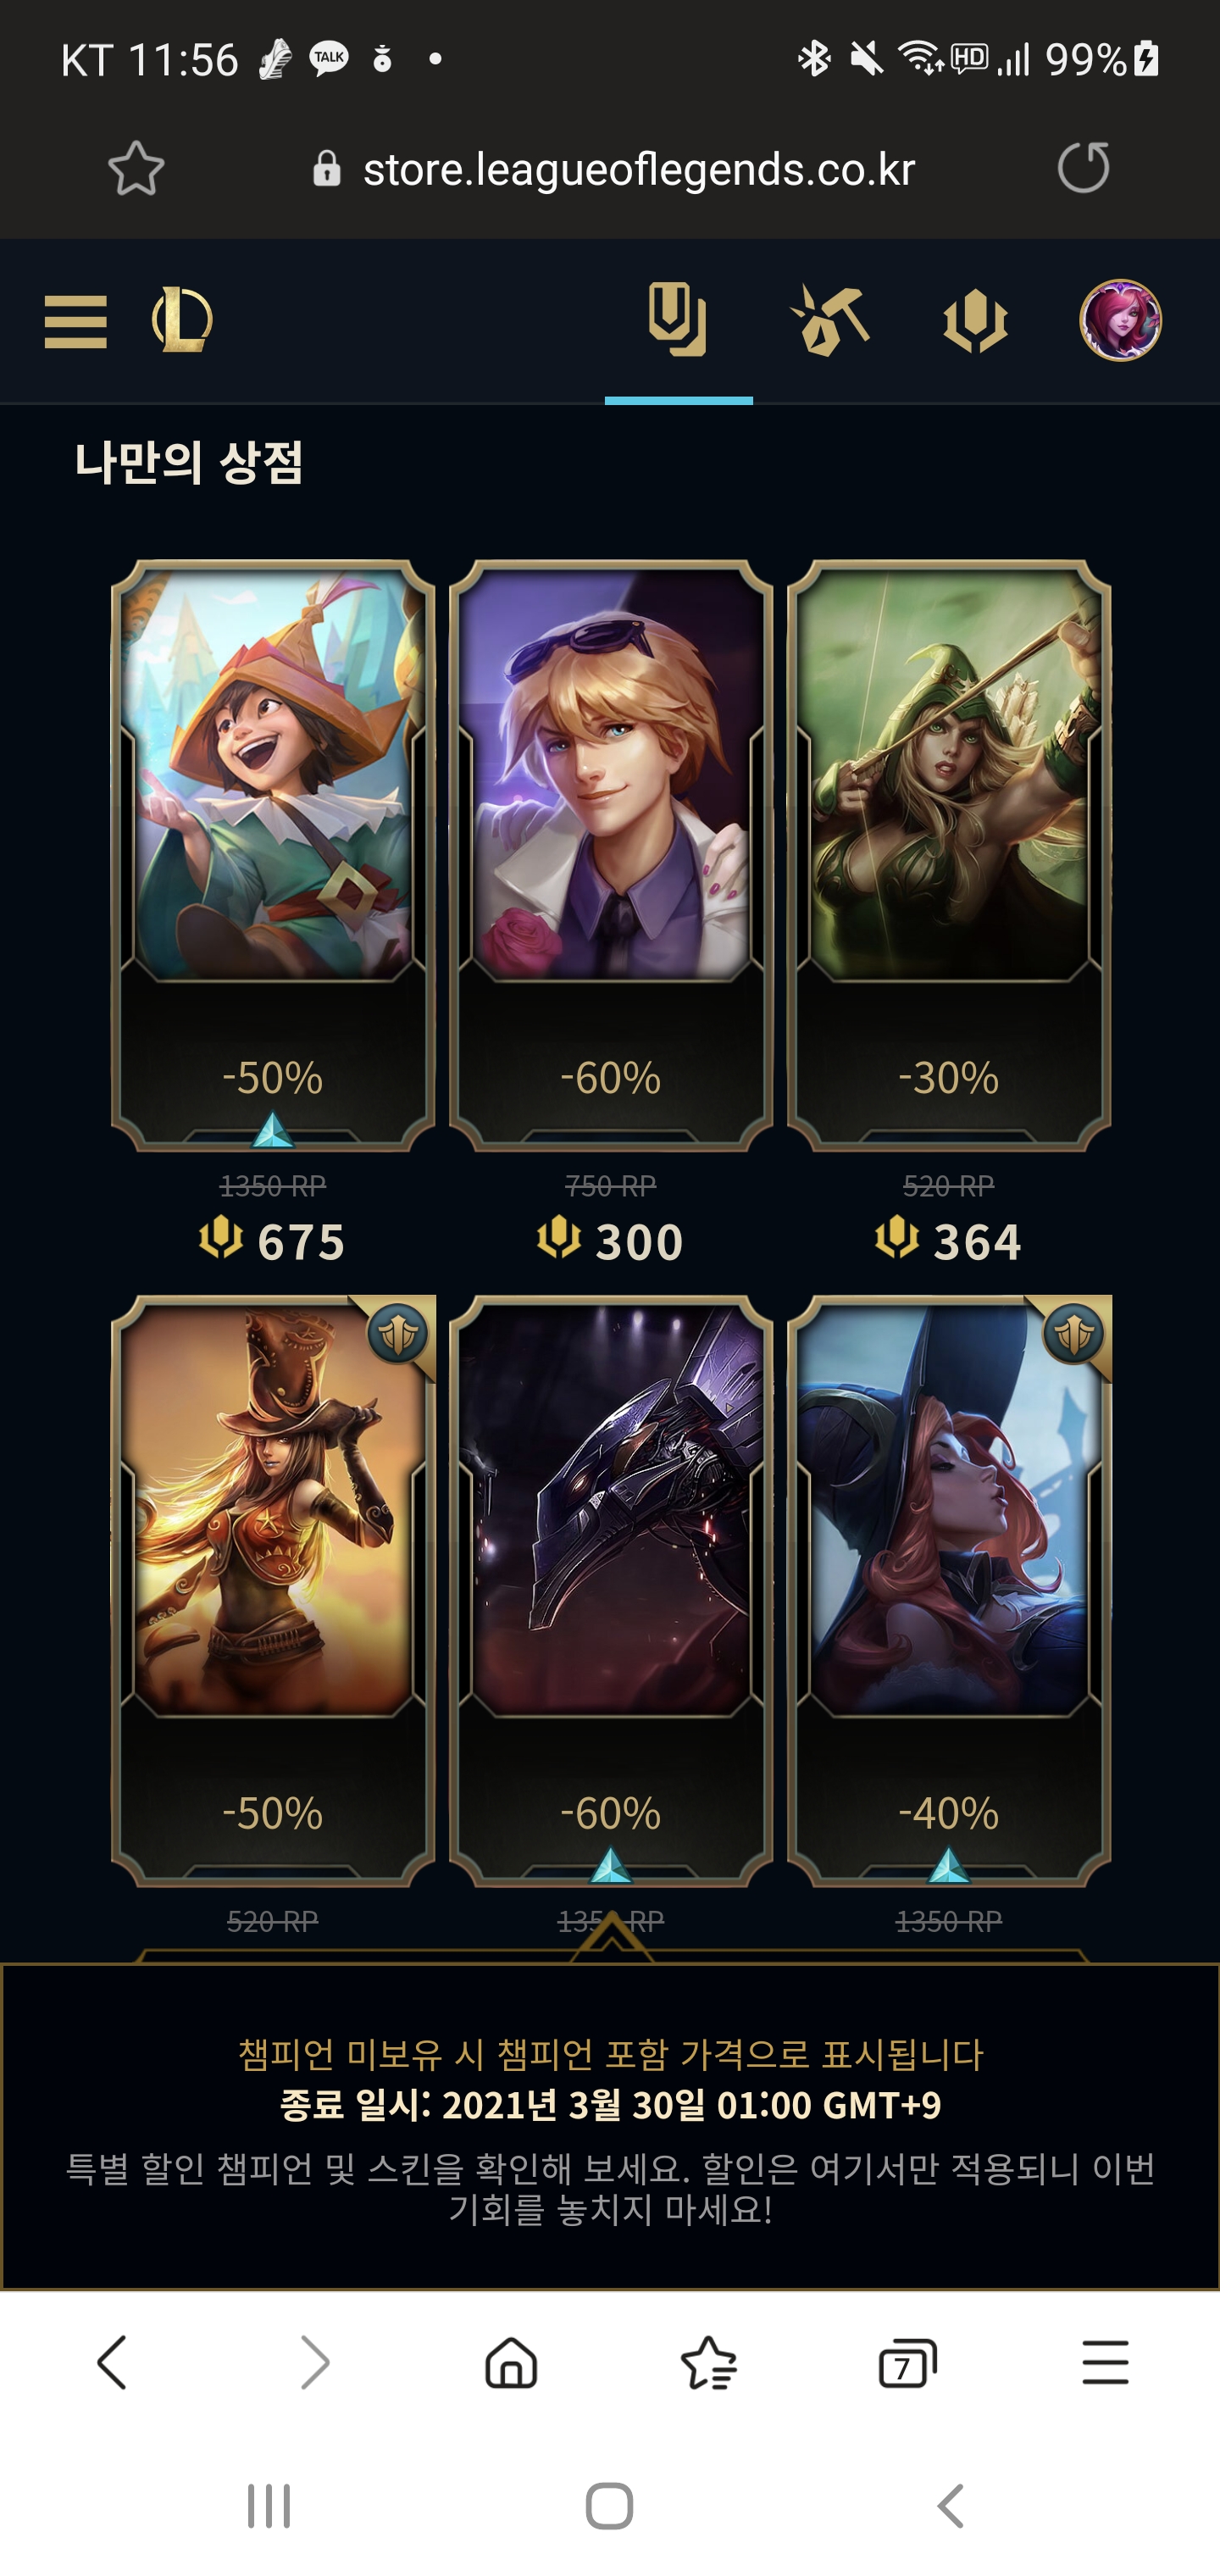Open browser options menu with three lines
The height and width of the screenshot is (2576, 1220).
[1105, 2363]
